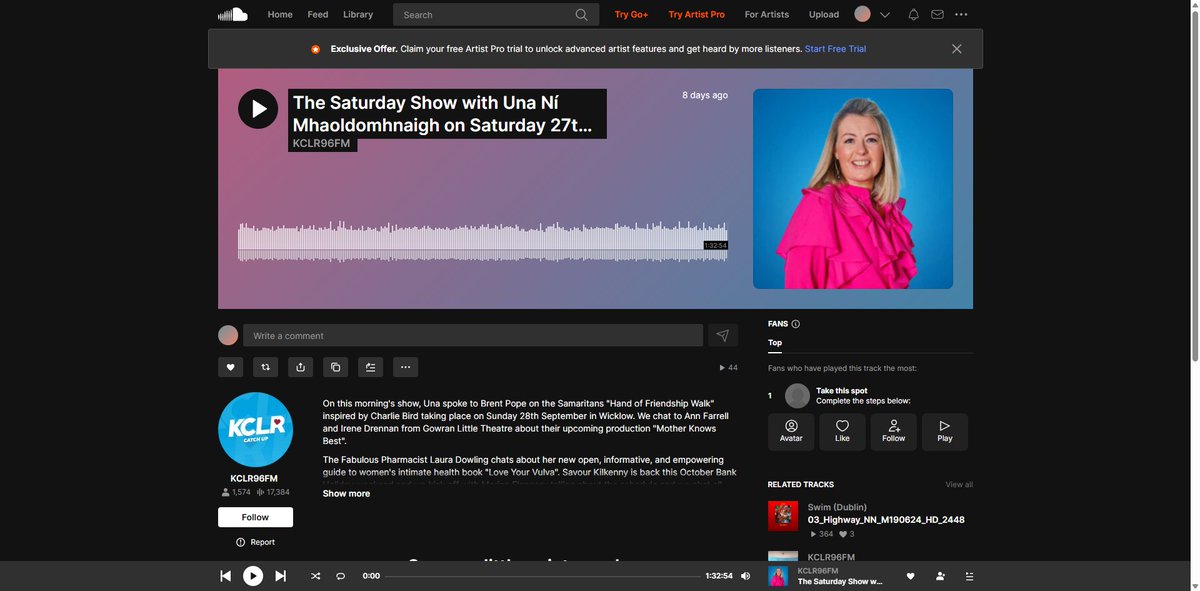Send the comment with paper-plane button
Image resolution: width=1200 pixels, height=591 pixels.
[723, 335]
